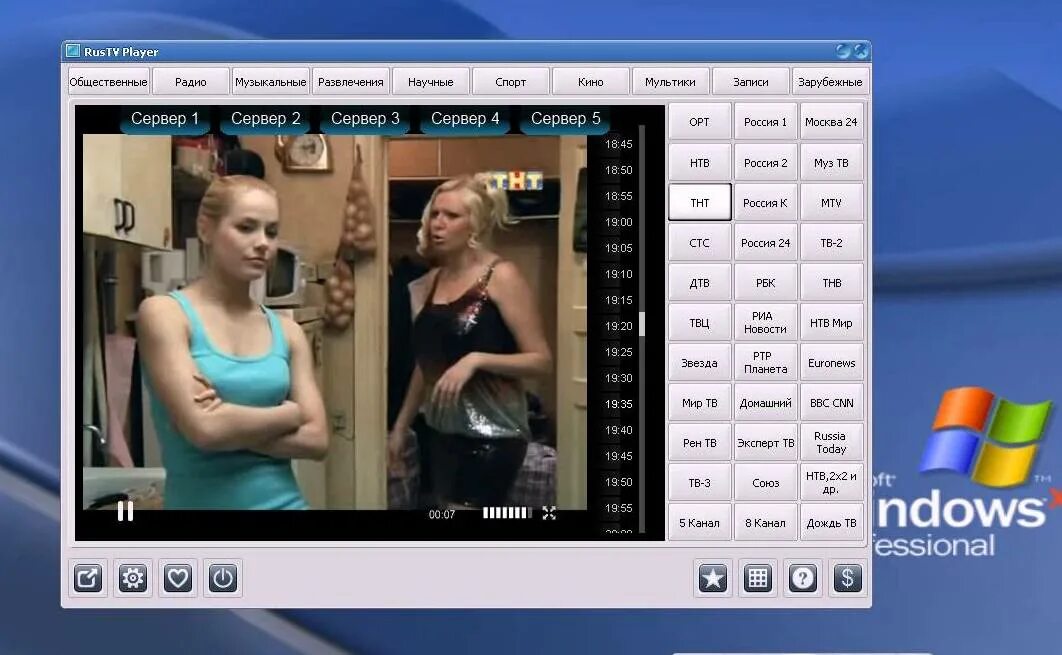Choose the Муз ТВ channel
This screenshot has height=655, width=1062.
(831, 163)
